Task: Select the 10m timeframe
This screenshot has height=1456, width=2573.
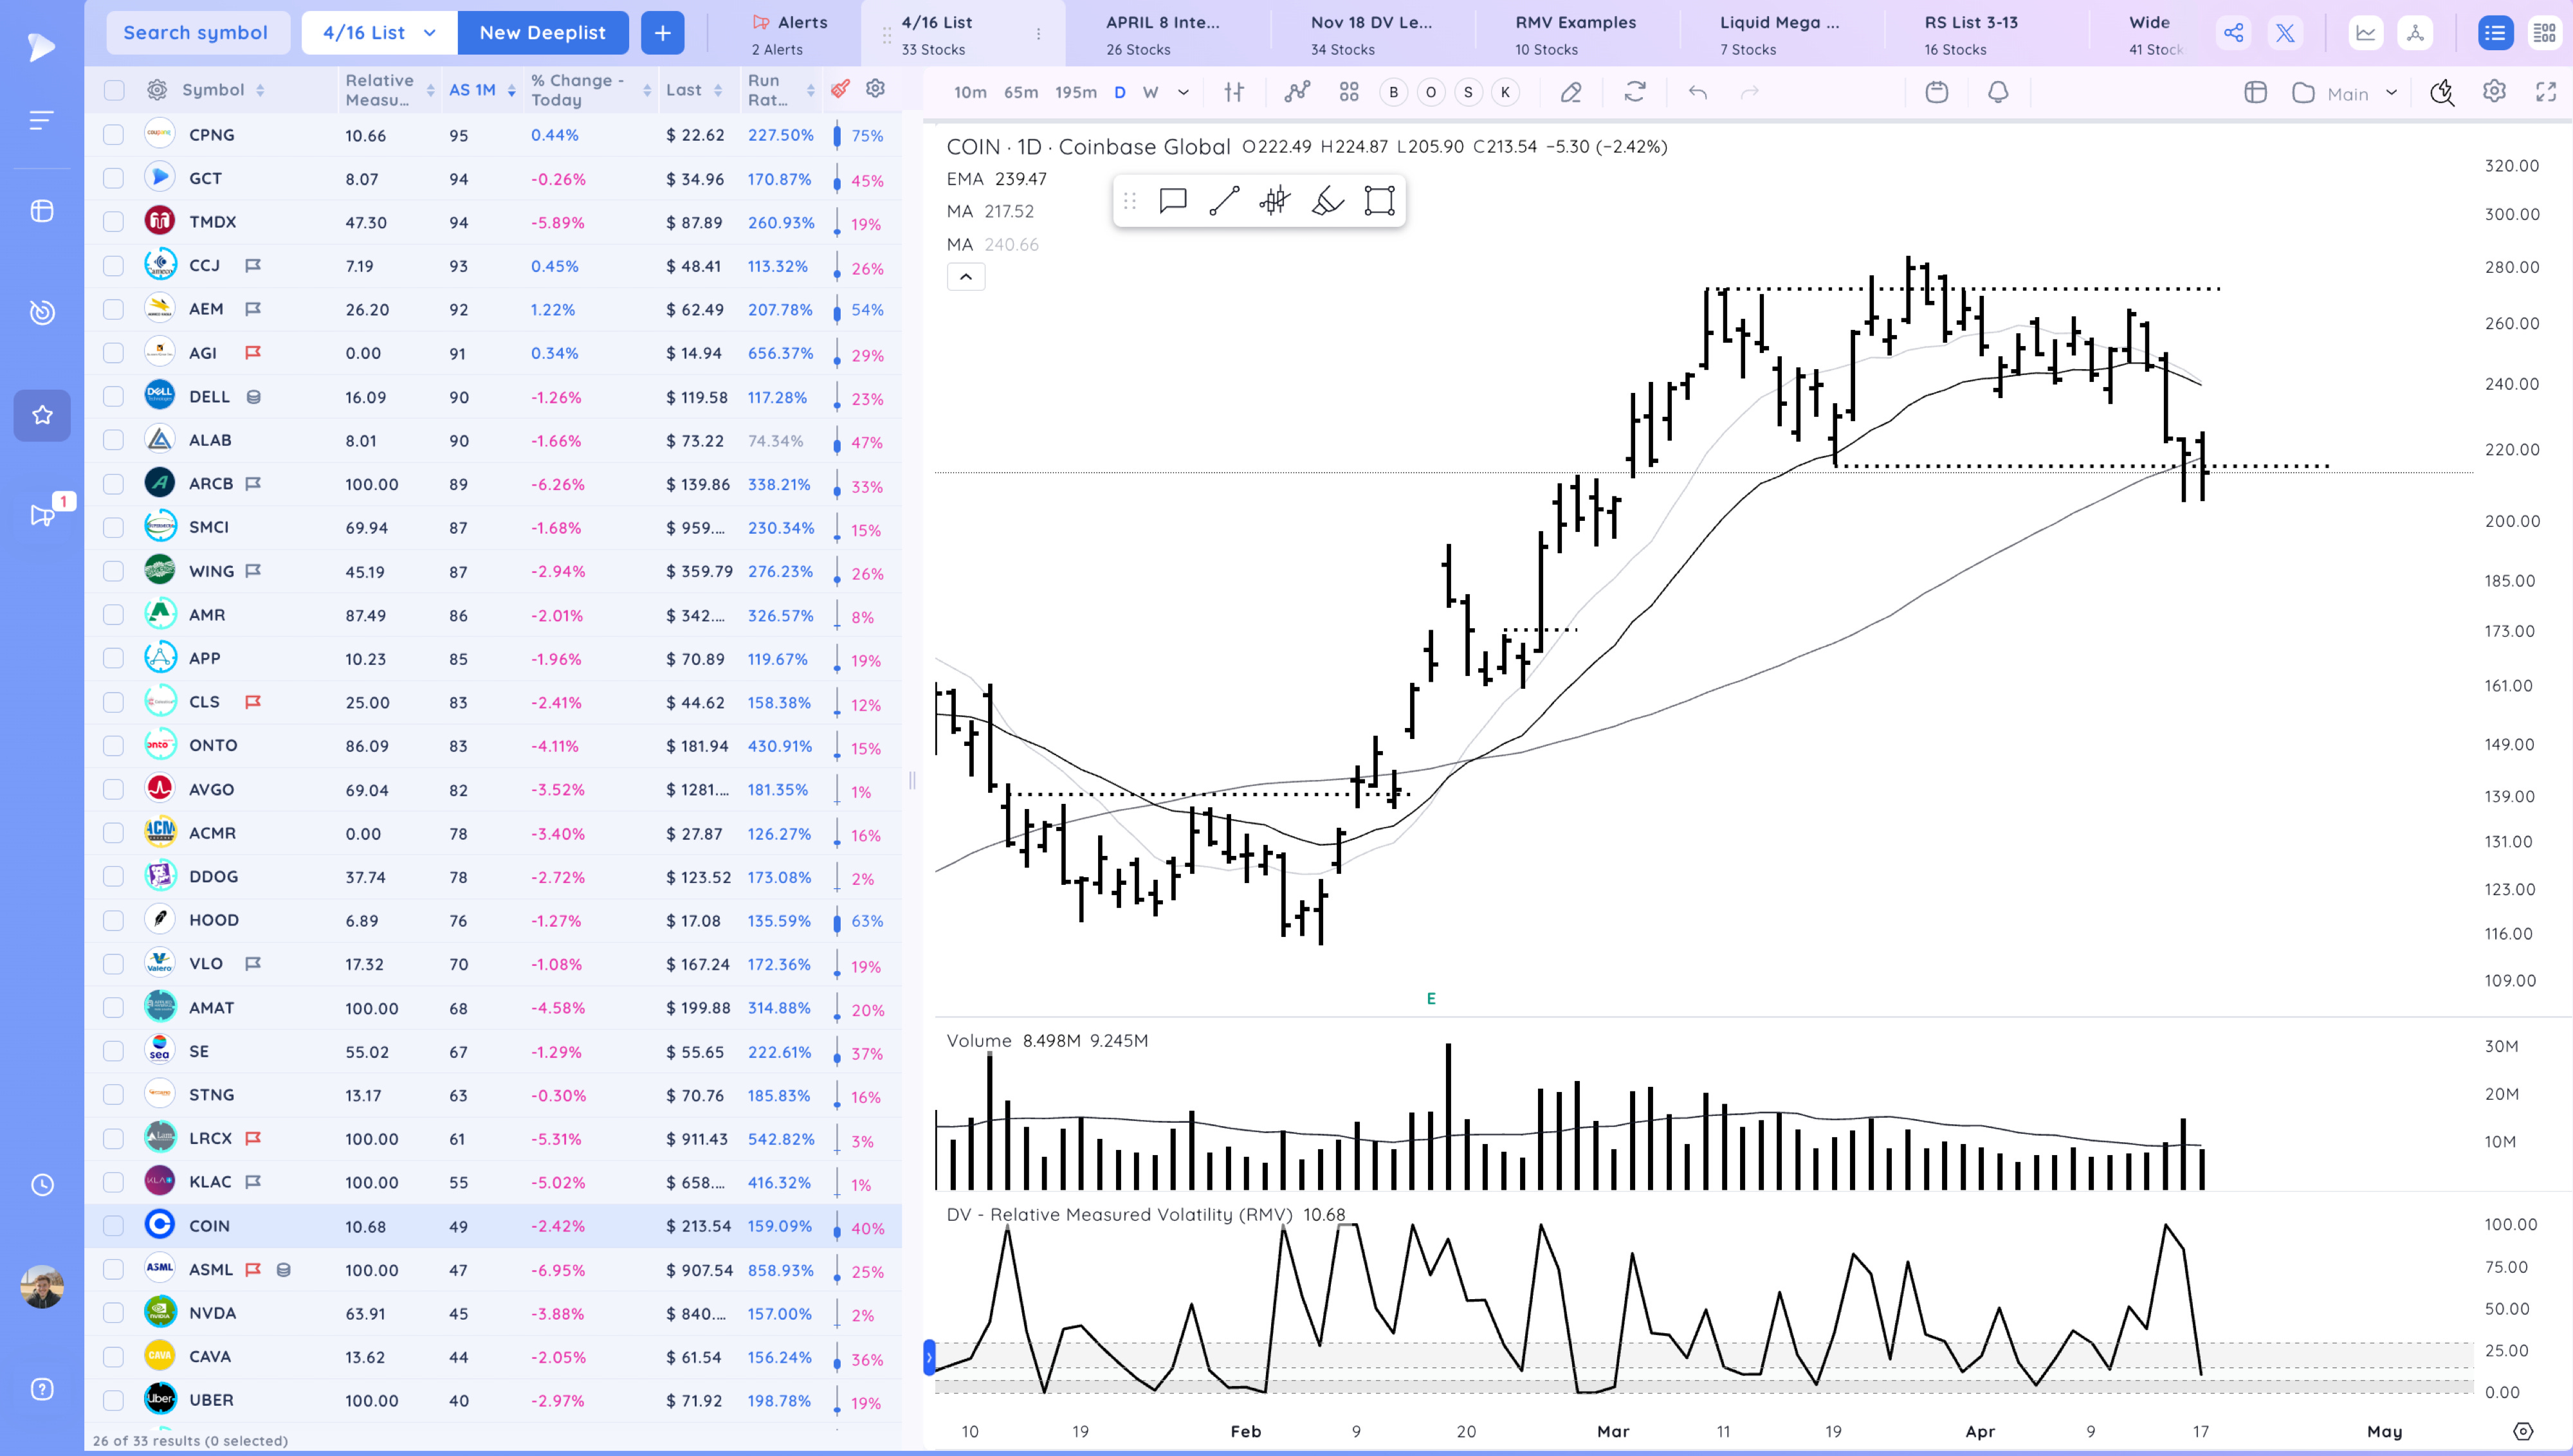Action: click(969, 92)
